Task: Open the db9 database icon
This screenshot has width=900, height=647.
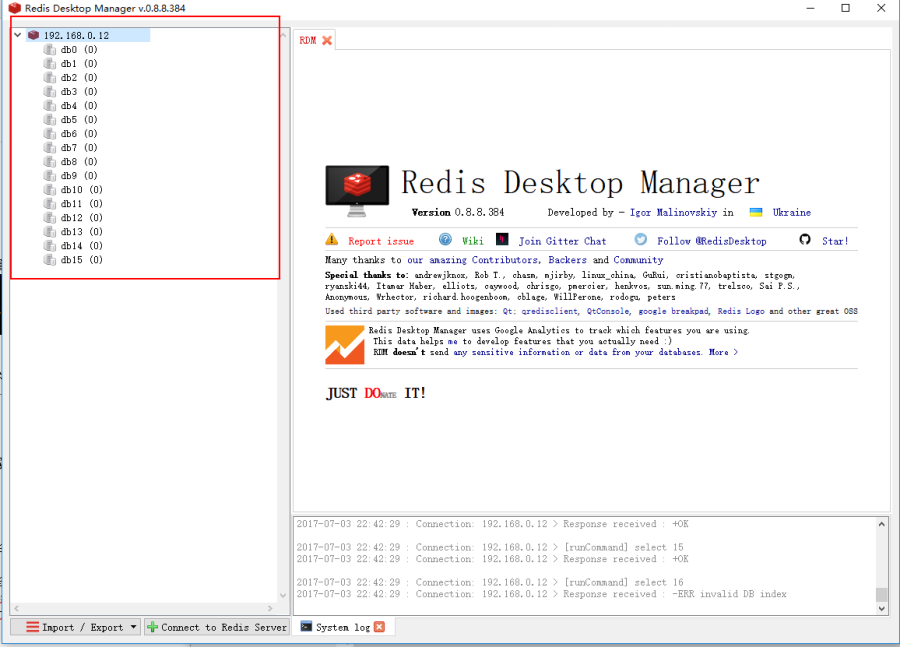Action: pyautogui.click(x=50, y=176)
